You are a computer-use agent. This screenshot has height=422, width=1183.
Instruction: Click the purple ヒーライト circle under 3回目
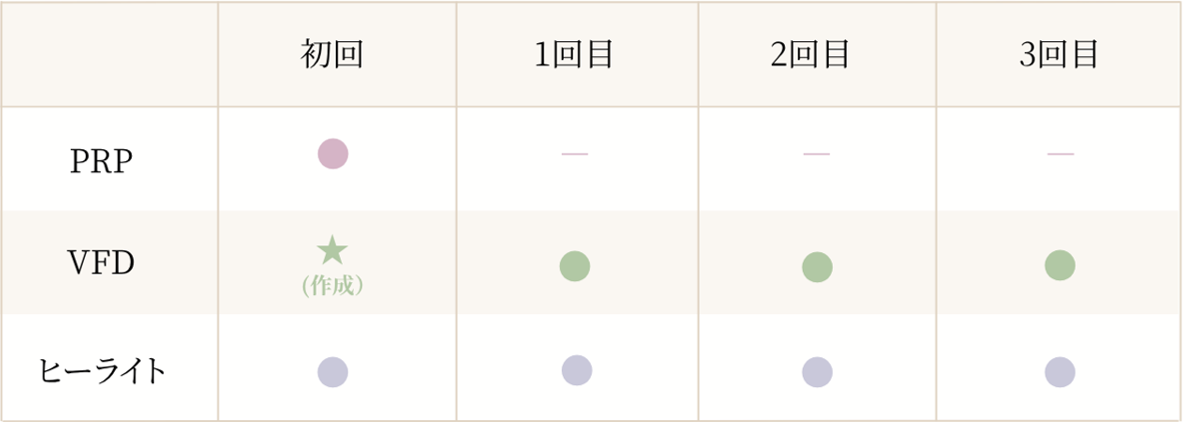click(1060, 372)
